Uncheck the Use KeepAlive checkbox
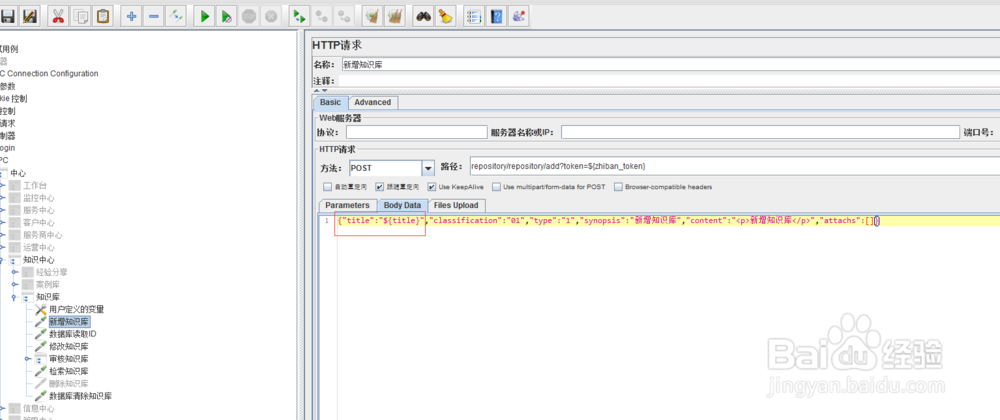 pyautogui.click(x=432, y=187)
